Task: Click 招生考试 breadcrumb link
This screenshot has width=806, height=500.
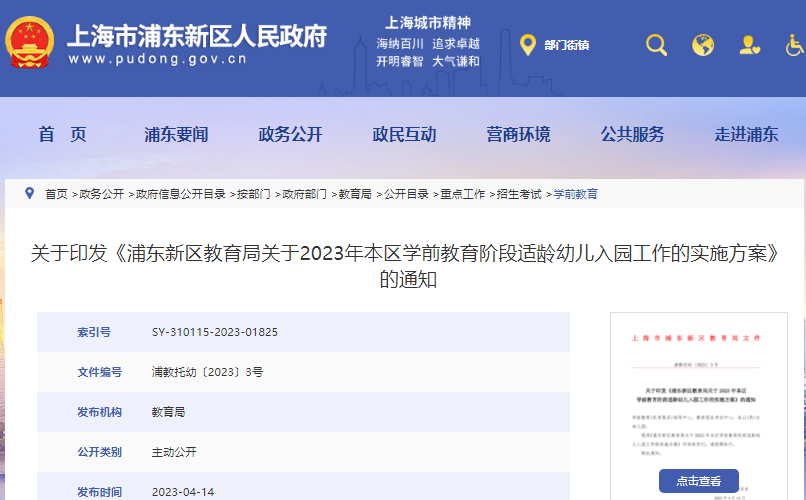Action: 519,194
